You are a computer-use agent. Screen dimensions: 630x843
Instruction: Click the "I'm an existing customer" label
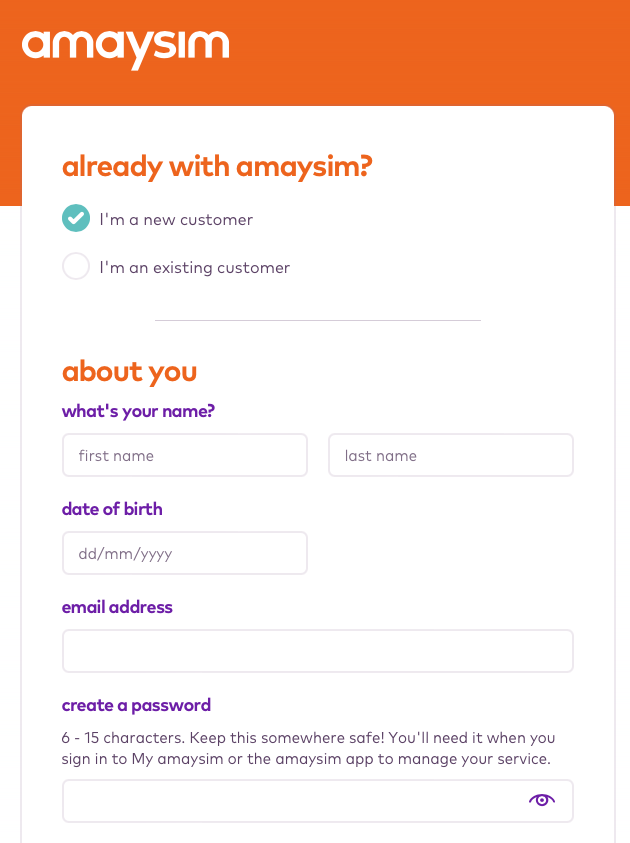(194, 268)
